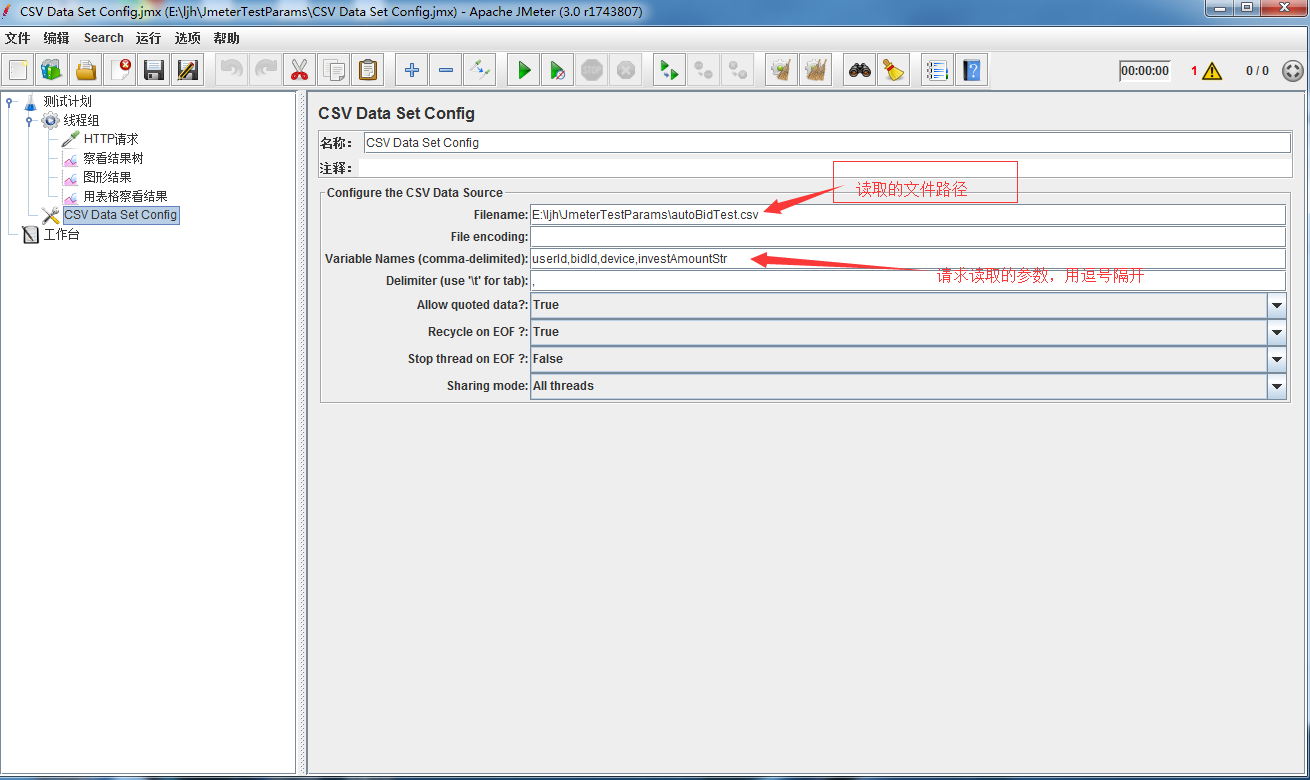
Task: Select 线程组 in the tree
Action: coord(81,120)
